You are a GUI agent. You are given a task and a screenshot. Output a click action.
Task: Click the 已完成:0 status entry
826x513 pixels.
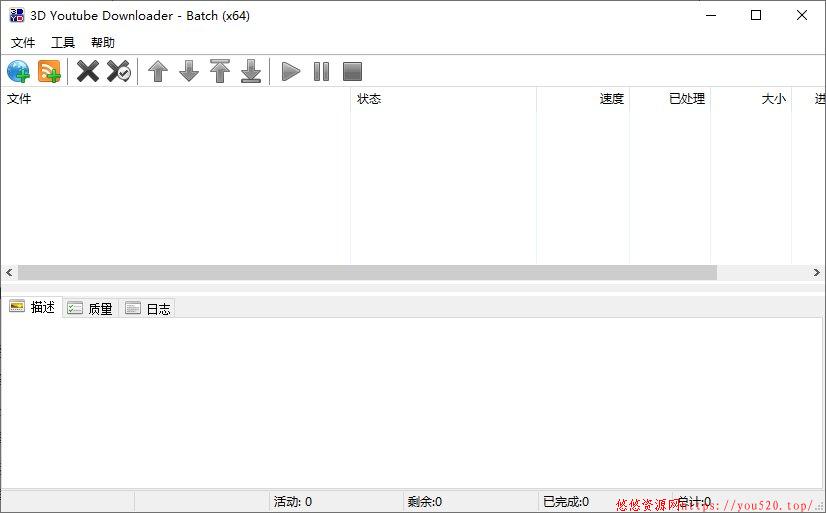click(566, 501)
